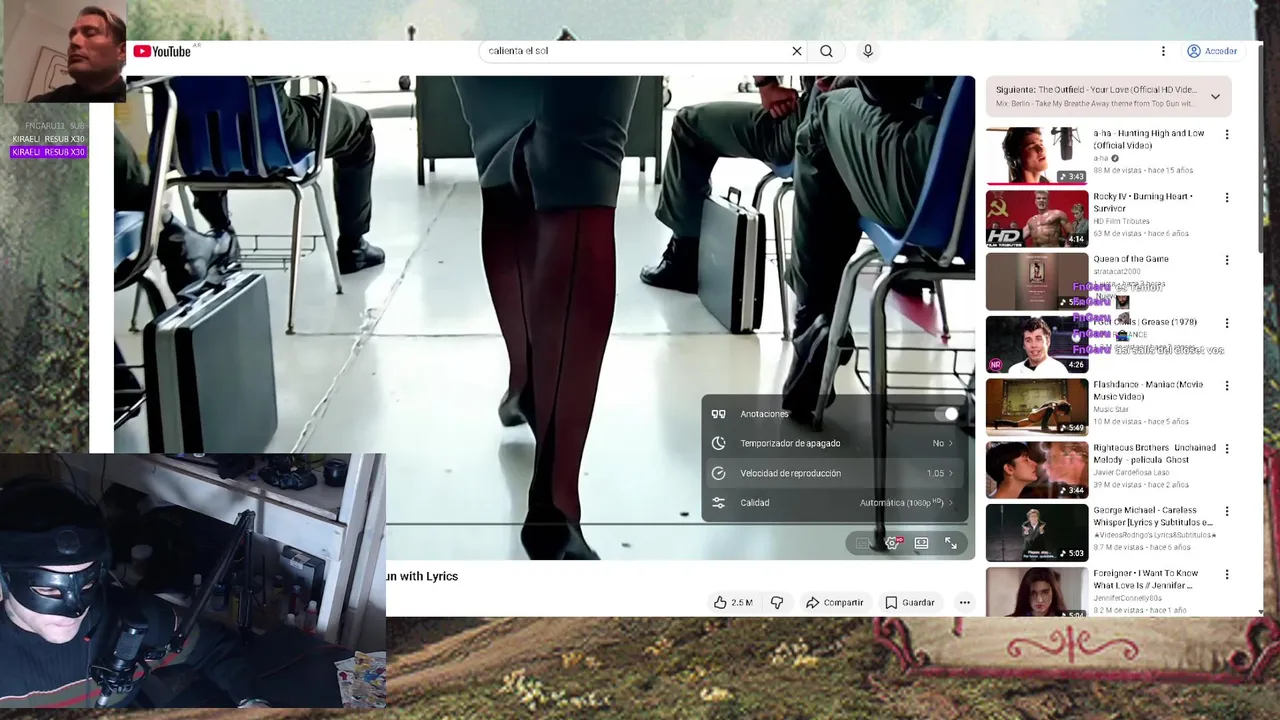Click the 'a-ha' channel name
Screen dimensions: 1280x720
[1101, 158]
